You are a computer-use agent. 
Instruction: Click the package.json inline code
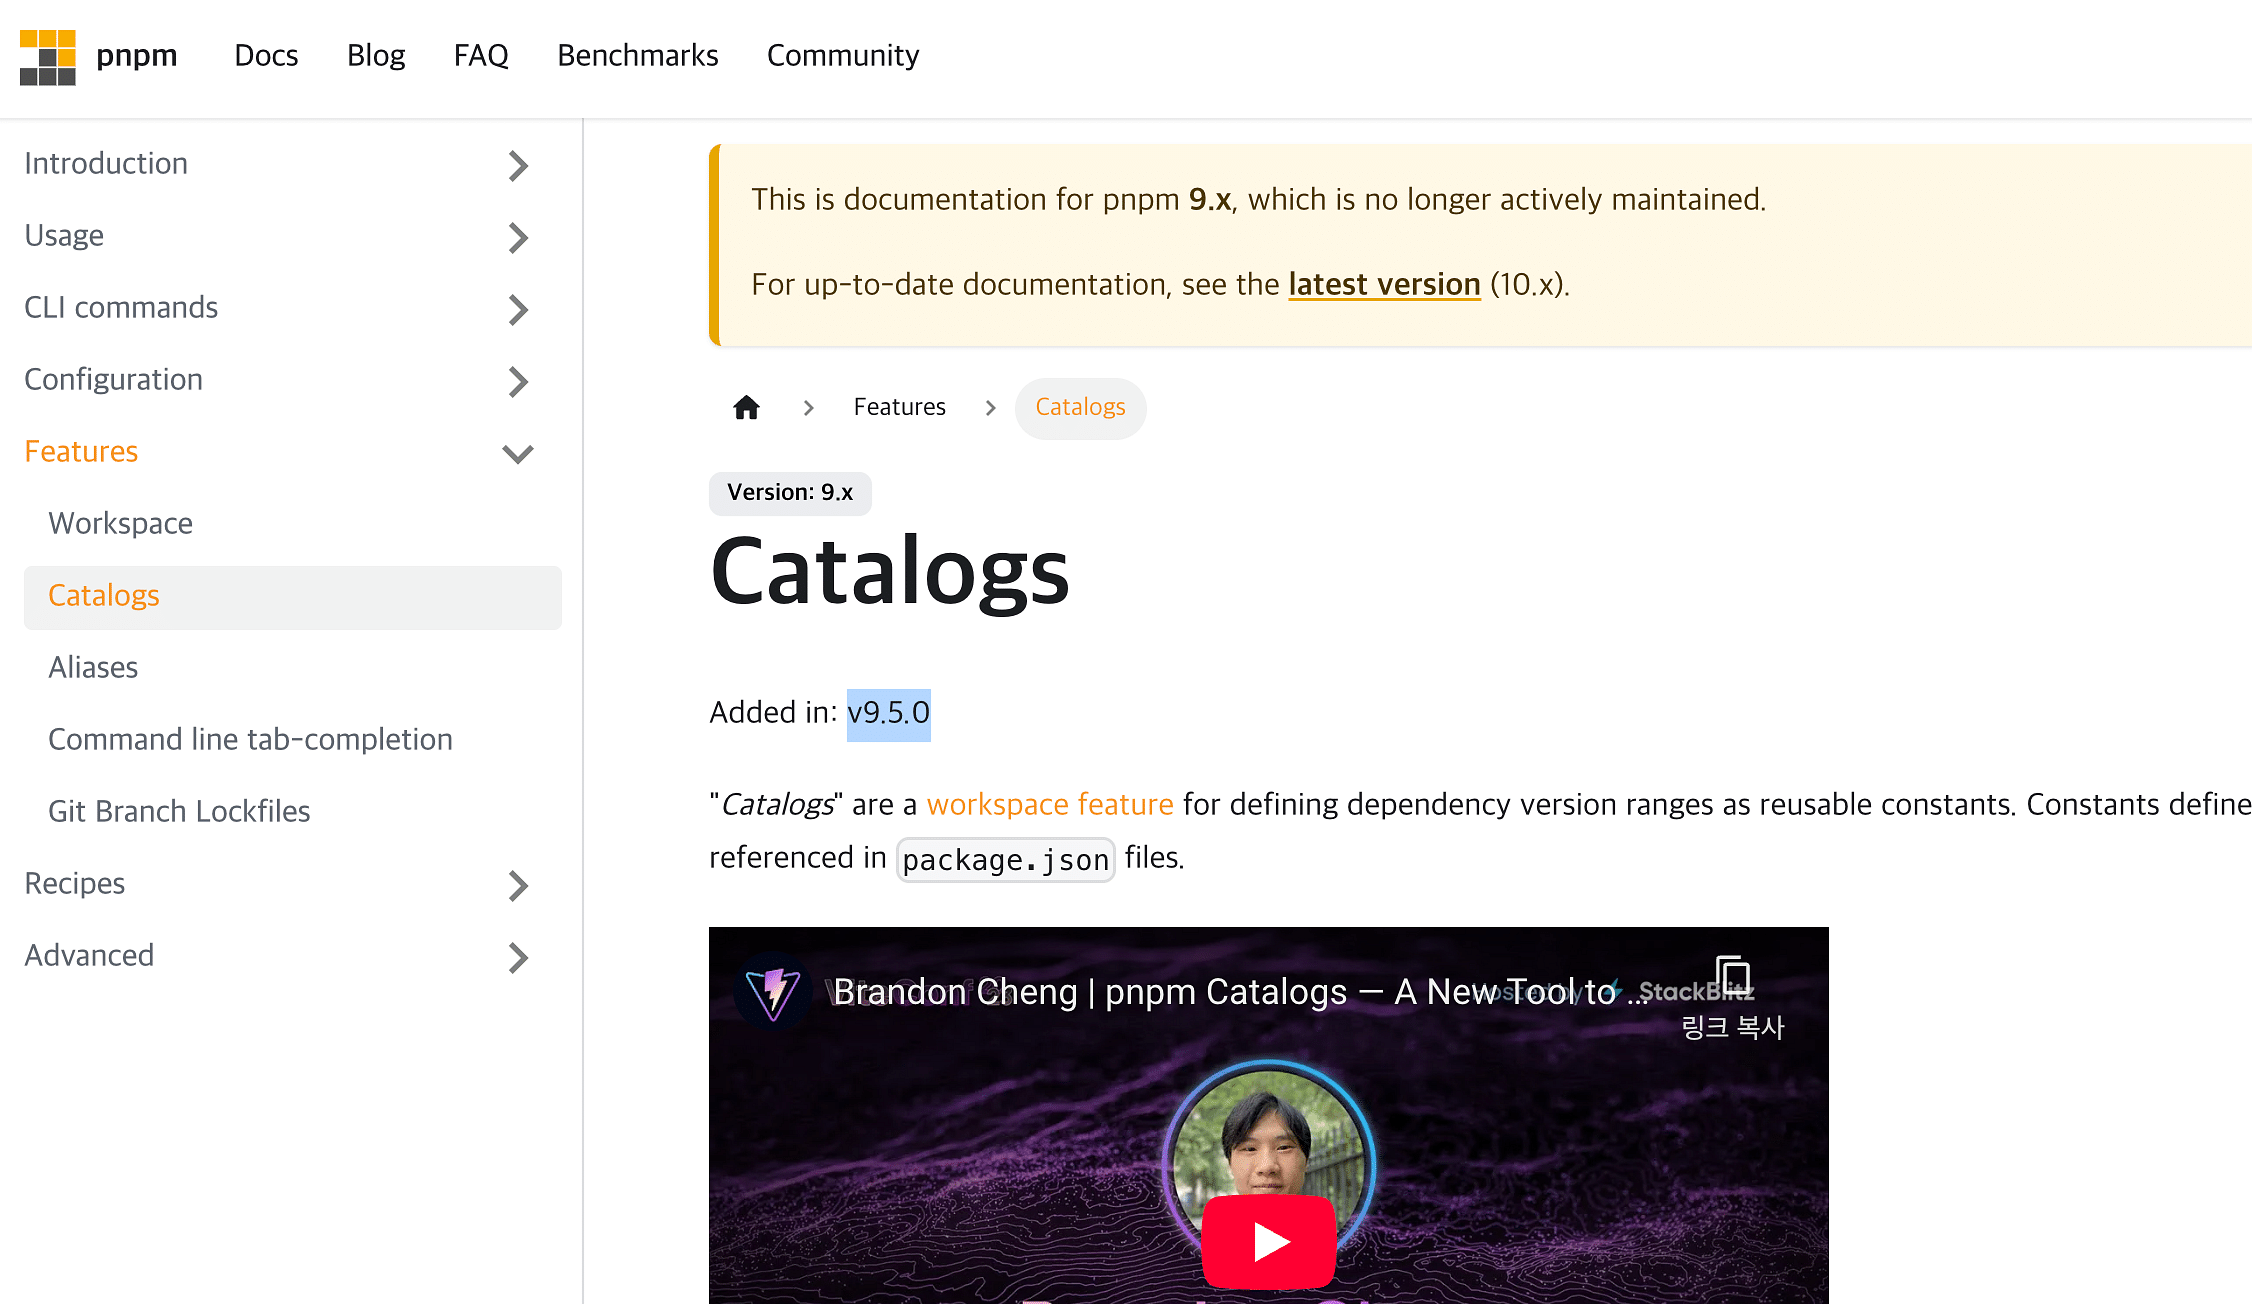tap(1005, 860)
